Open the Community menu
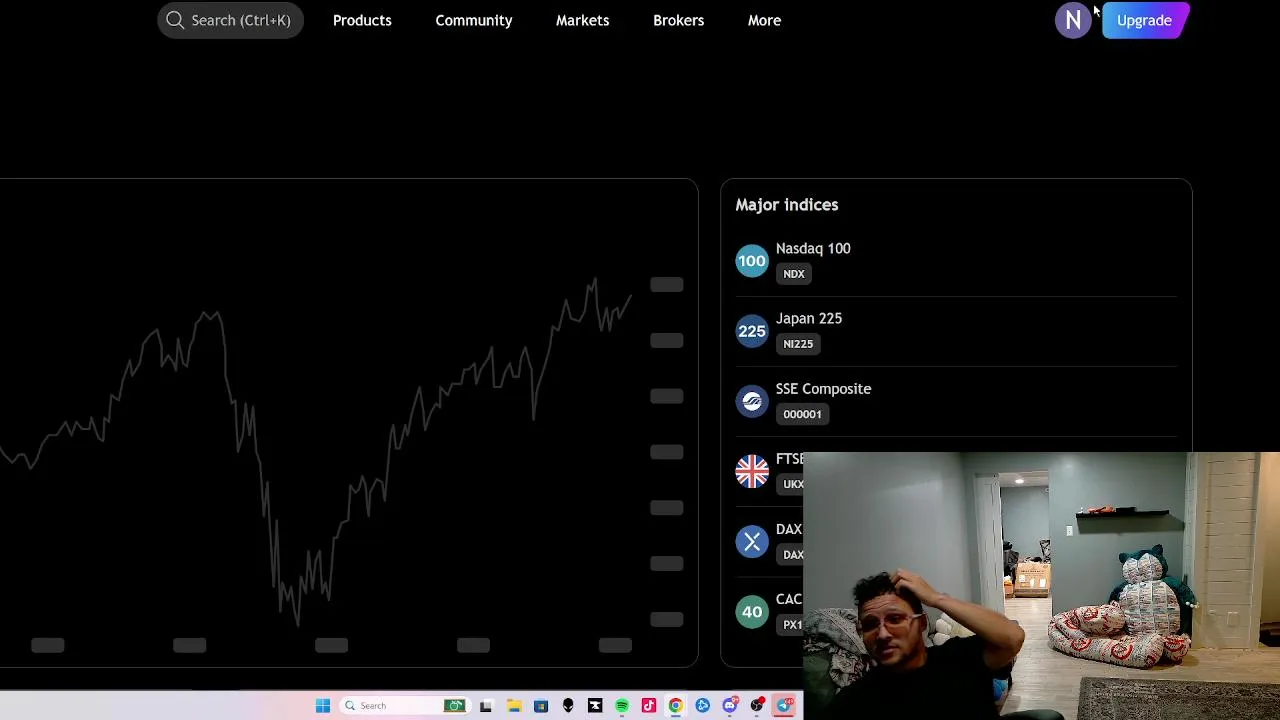The width and height of the screenshot is (1280, 720). click(474, 20)
